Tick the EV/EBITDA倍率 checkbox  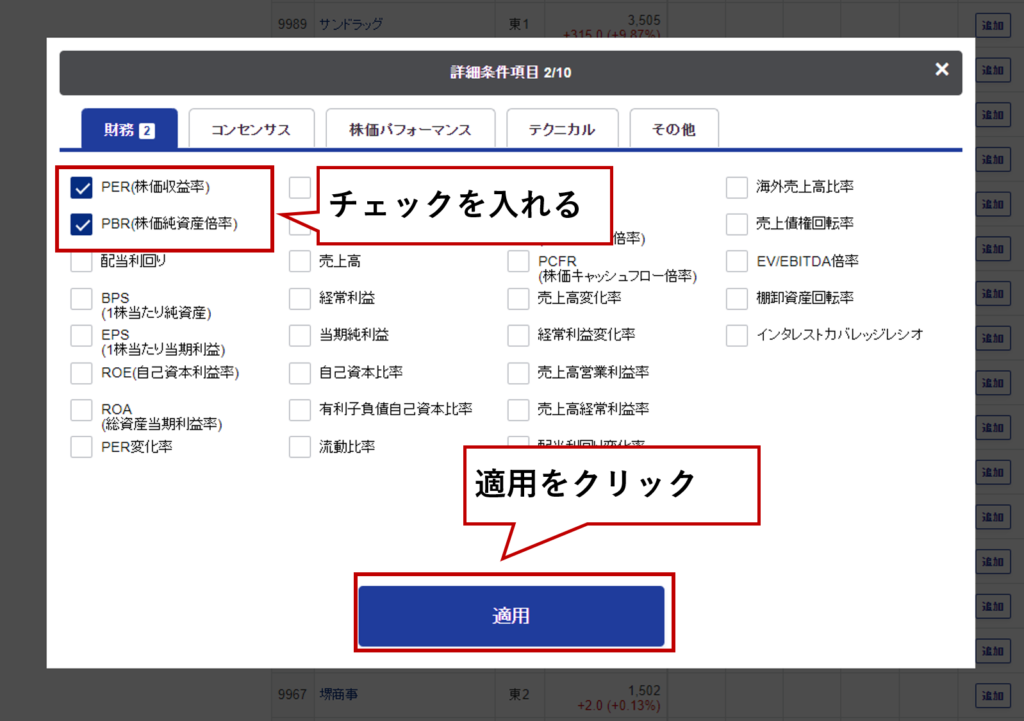737,262
